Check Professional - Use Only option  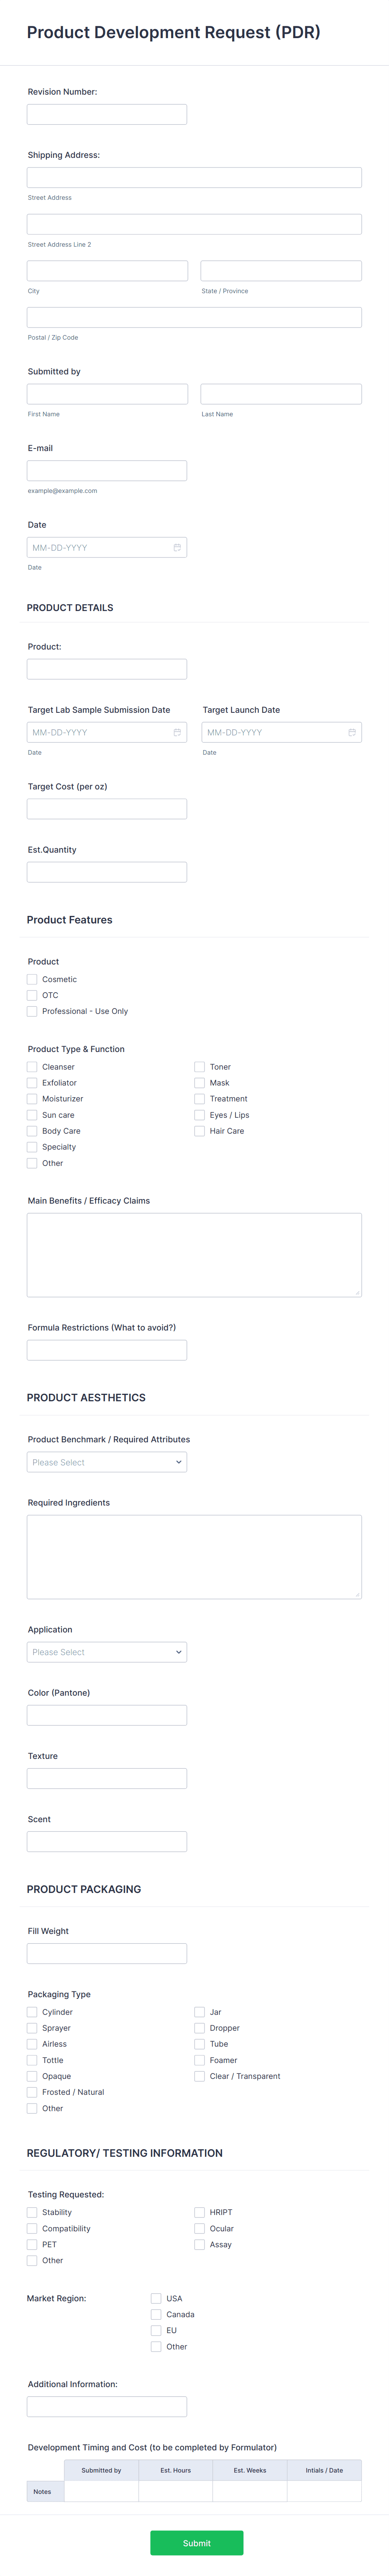(x=33, y=1011)
